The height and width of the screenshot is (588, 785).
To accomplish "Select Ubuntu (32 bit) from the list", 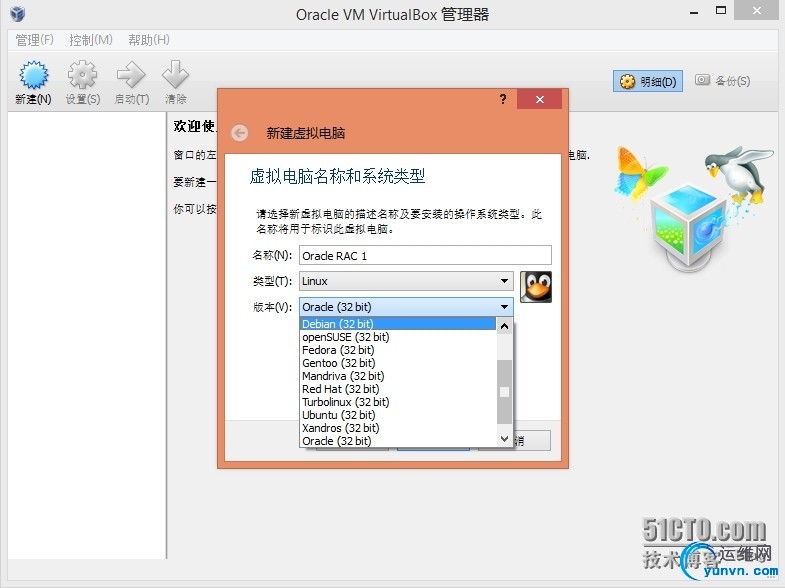I will (398, 415).
